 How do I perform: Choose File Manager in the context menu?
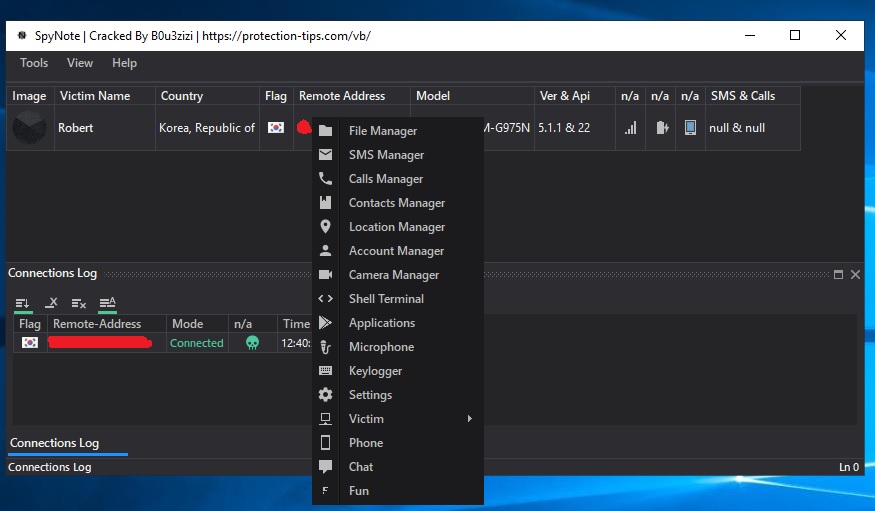click(x=397, y=131)
